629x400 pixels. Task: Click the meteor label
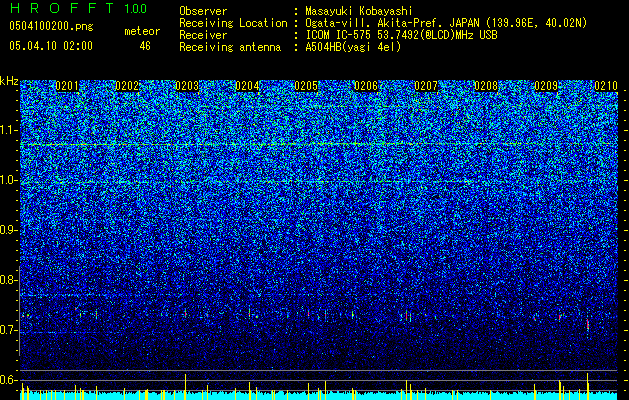(142, 31)
